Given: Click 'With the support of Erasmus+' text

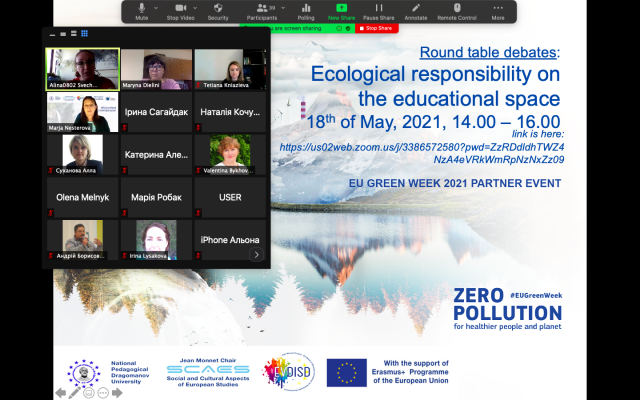Looking at the screenshot, I should 410,372.
